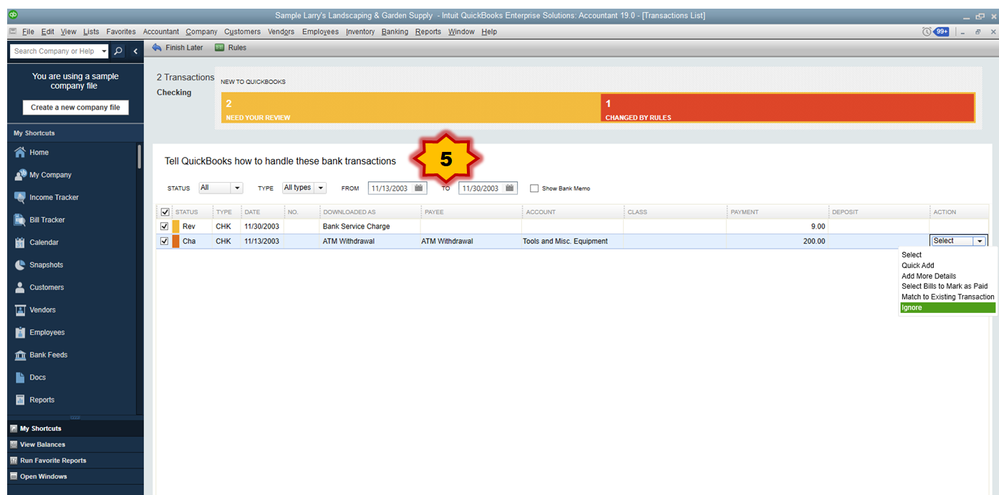Open the Calendar shortcut icon
This screenshot has width=999, height=495.
click(x=20, y=242)
